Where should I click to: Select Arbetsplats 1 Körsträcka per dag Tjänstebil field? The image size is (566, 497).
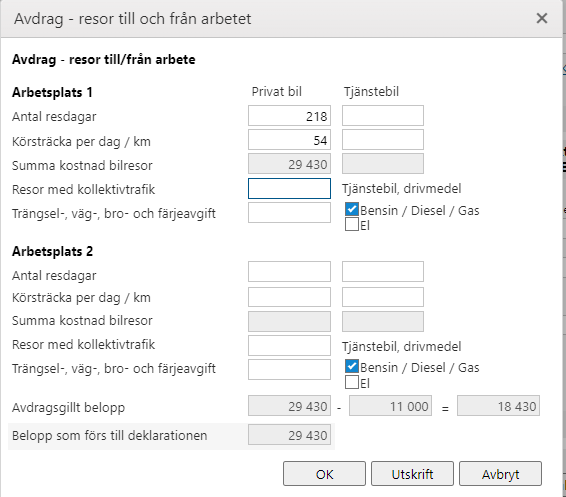383,140
